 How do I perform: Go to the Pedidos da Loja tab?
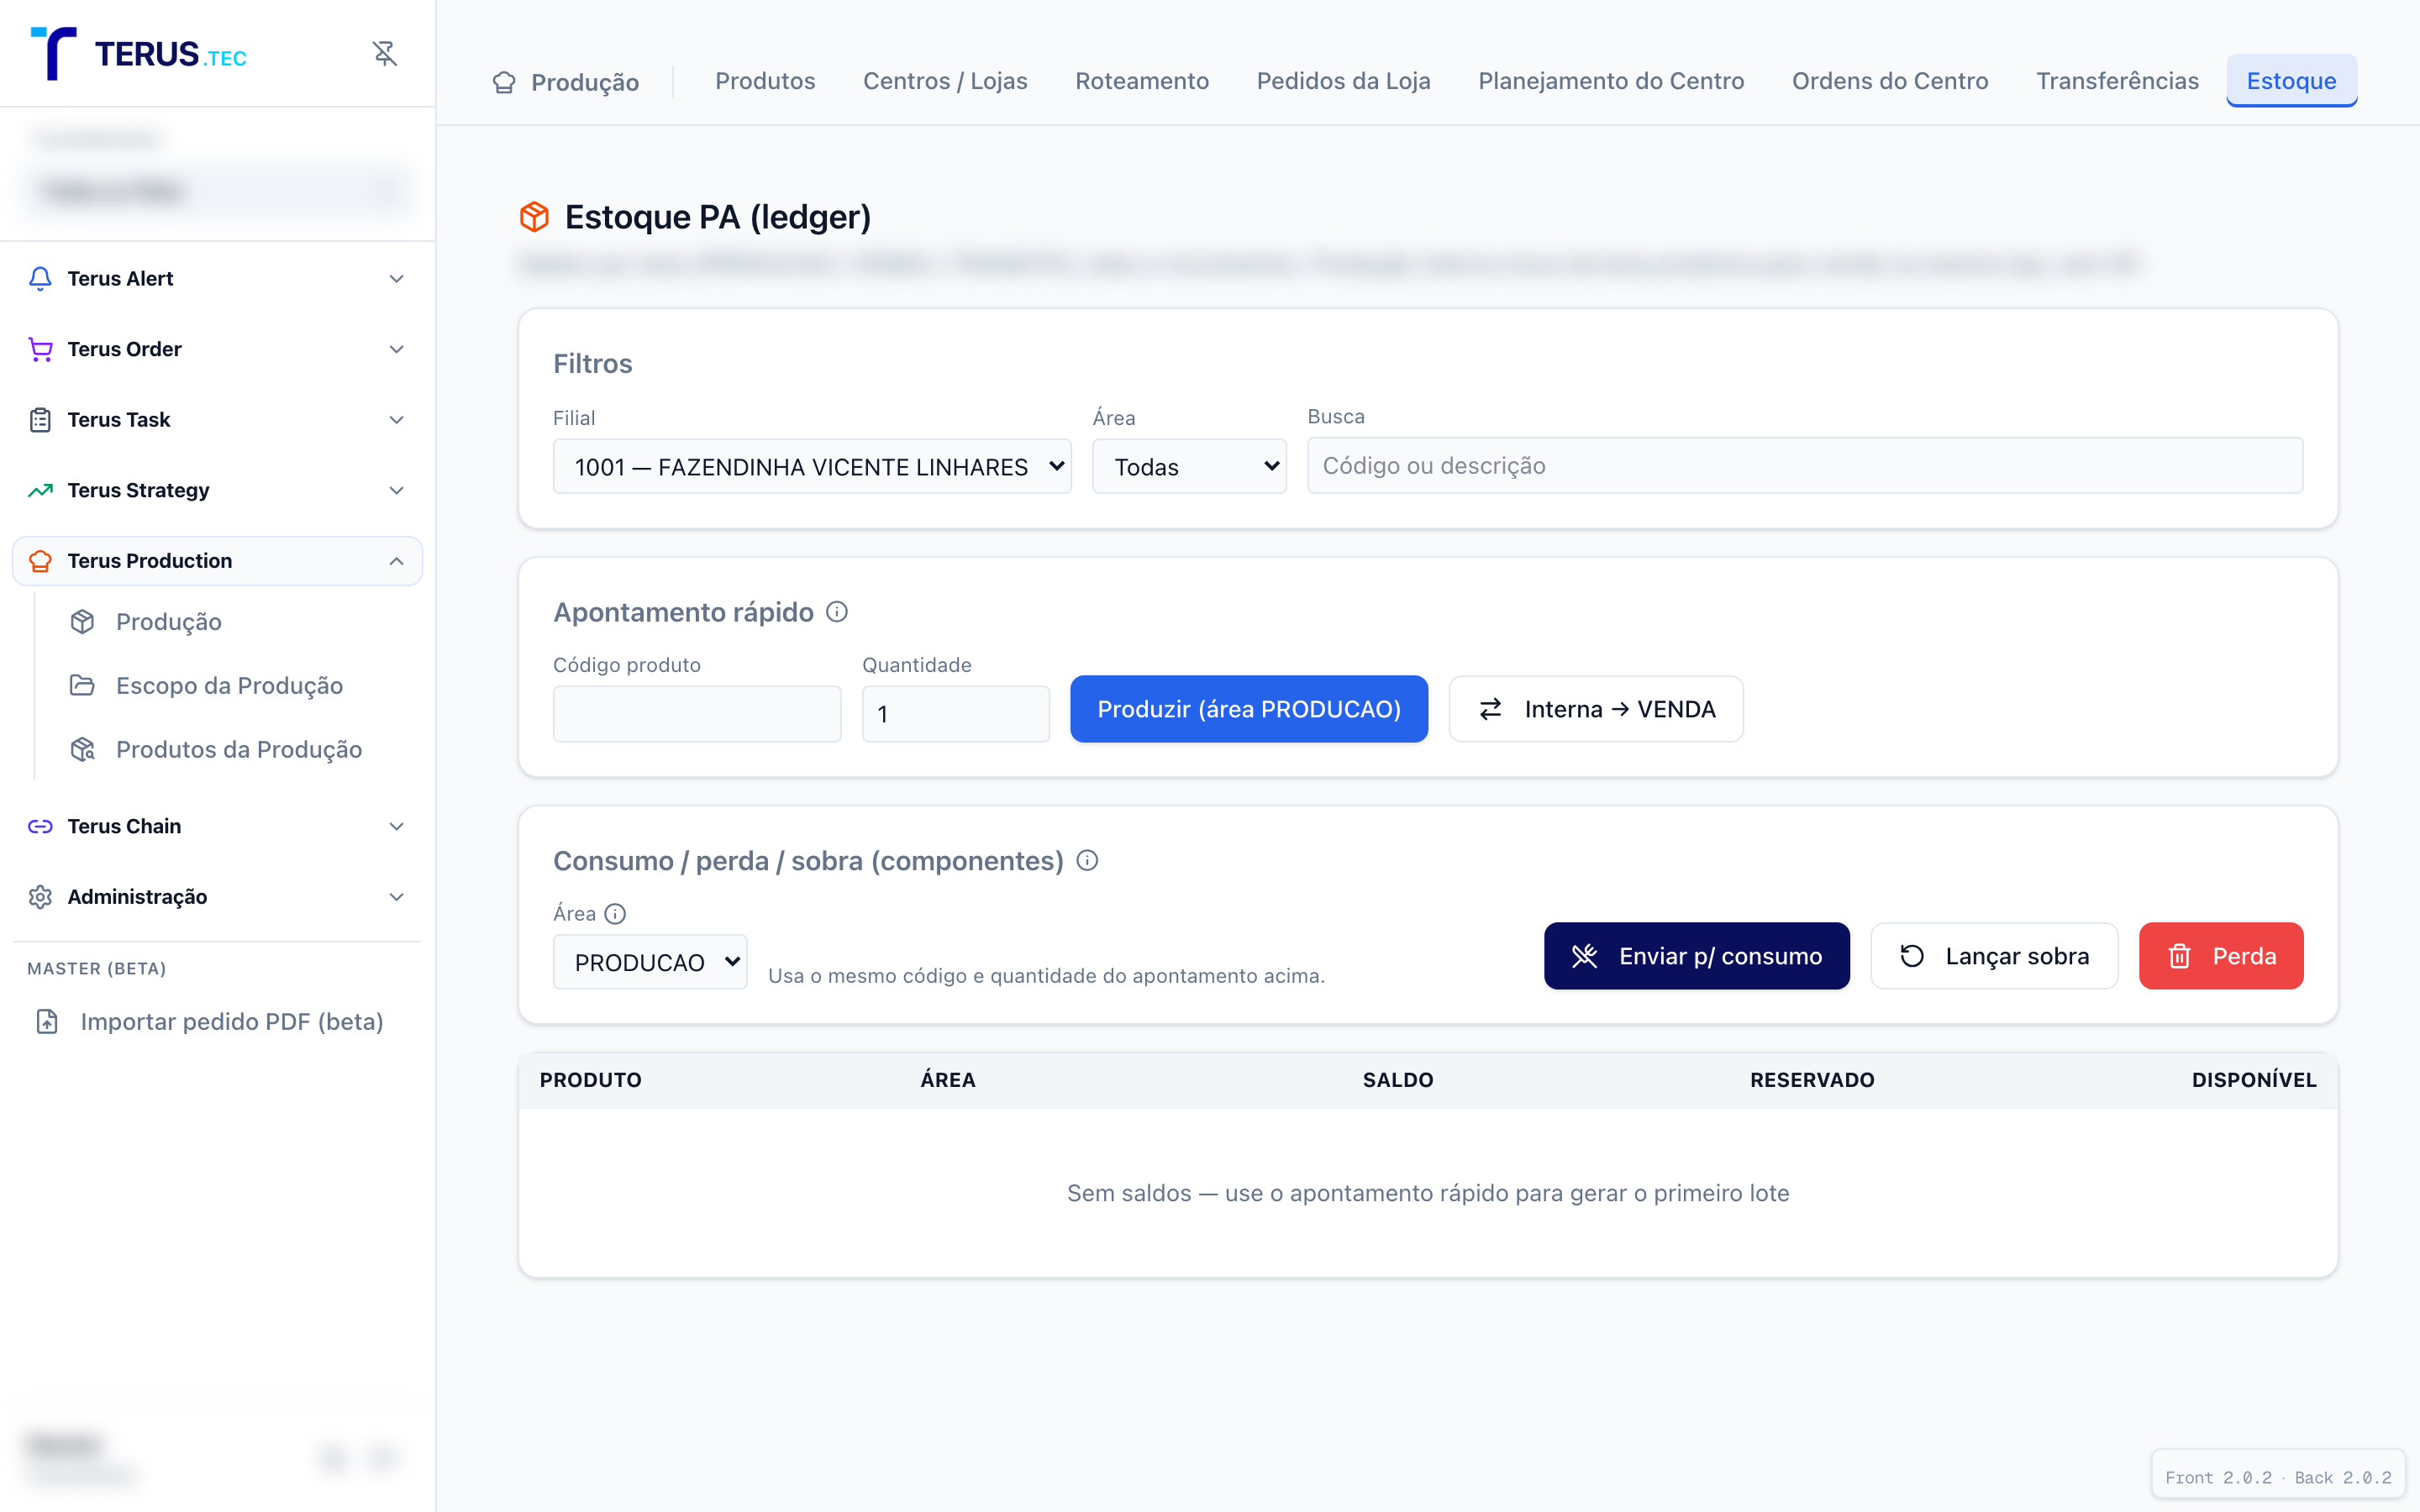[x=1343, y=81]
